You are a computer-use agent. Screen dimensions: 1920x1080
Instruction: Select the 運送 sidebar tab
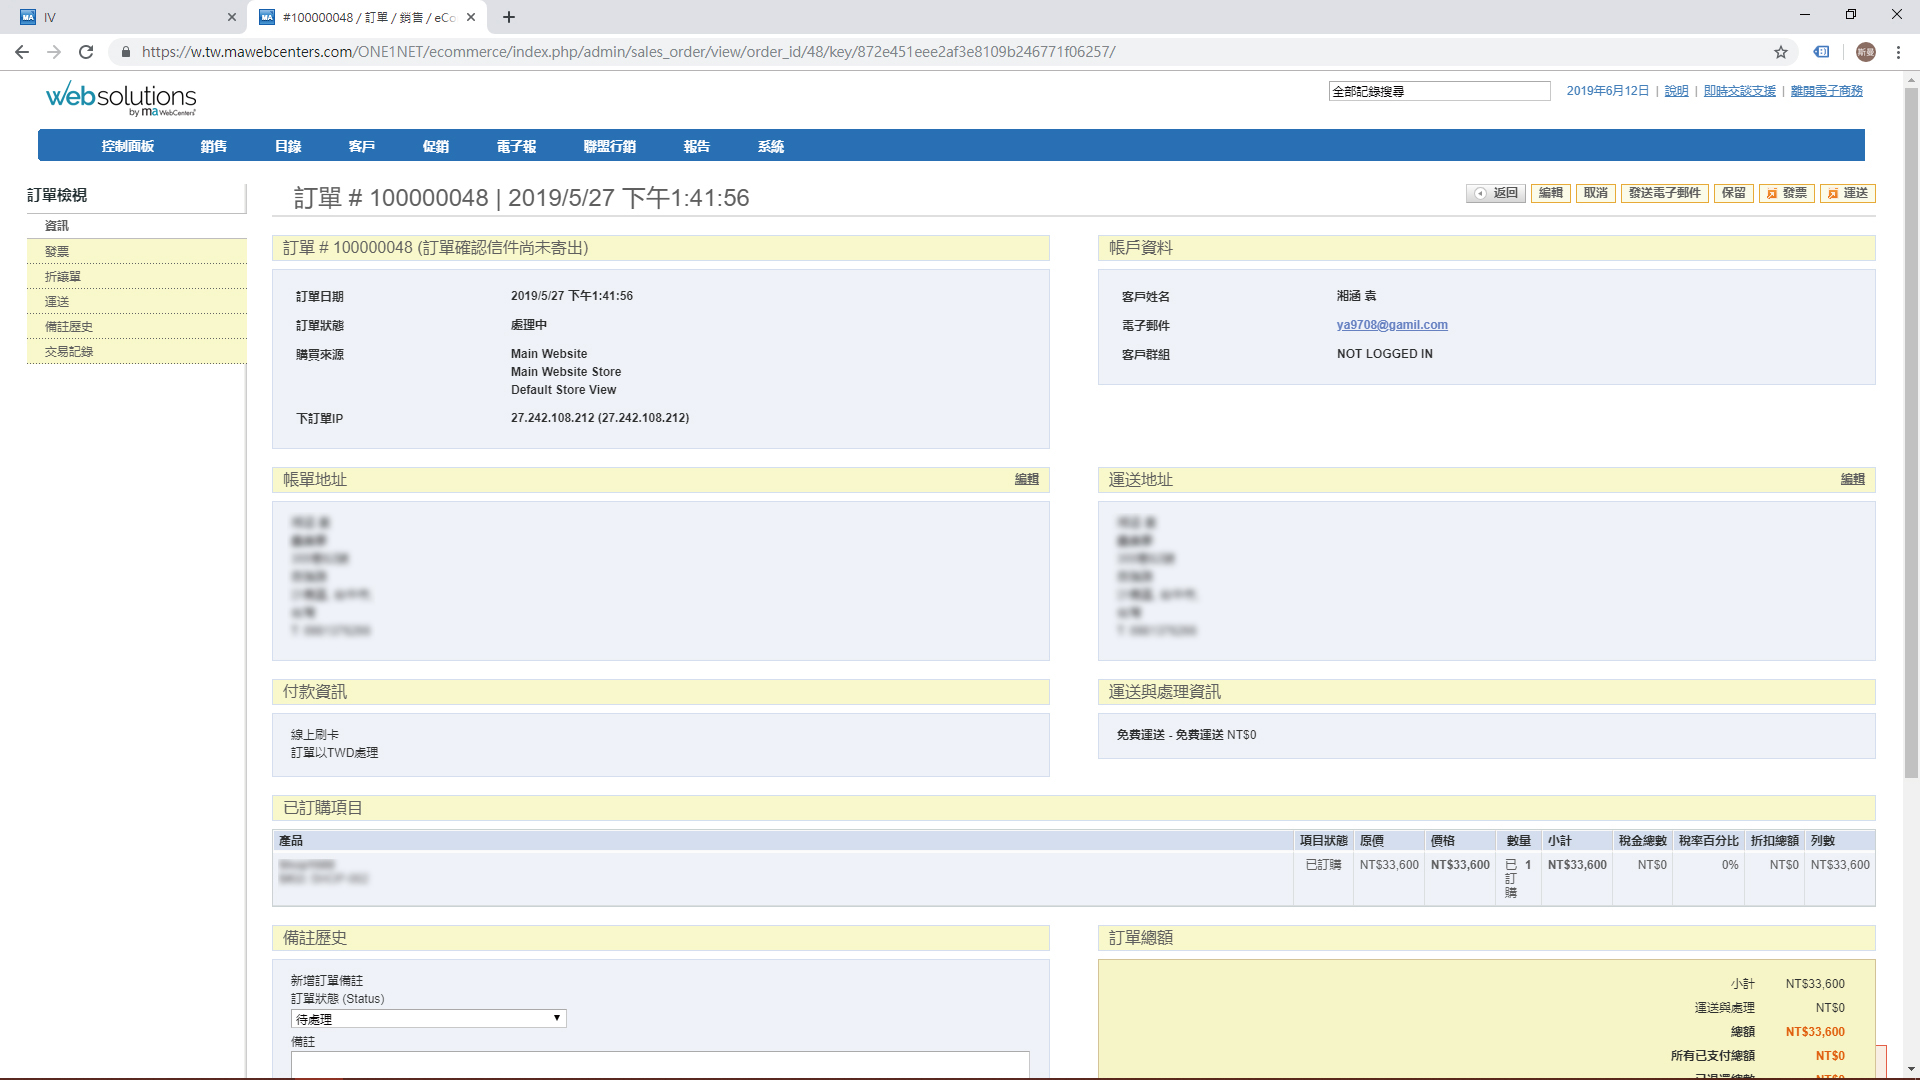coord(137,301)
